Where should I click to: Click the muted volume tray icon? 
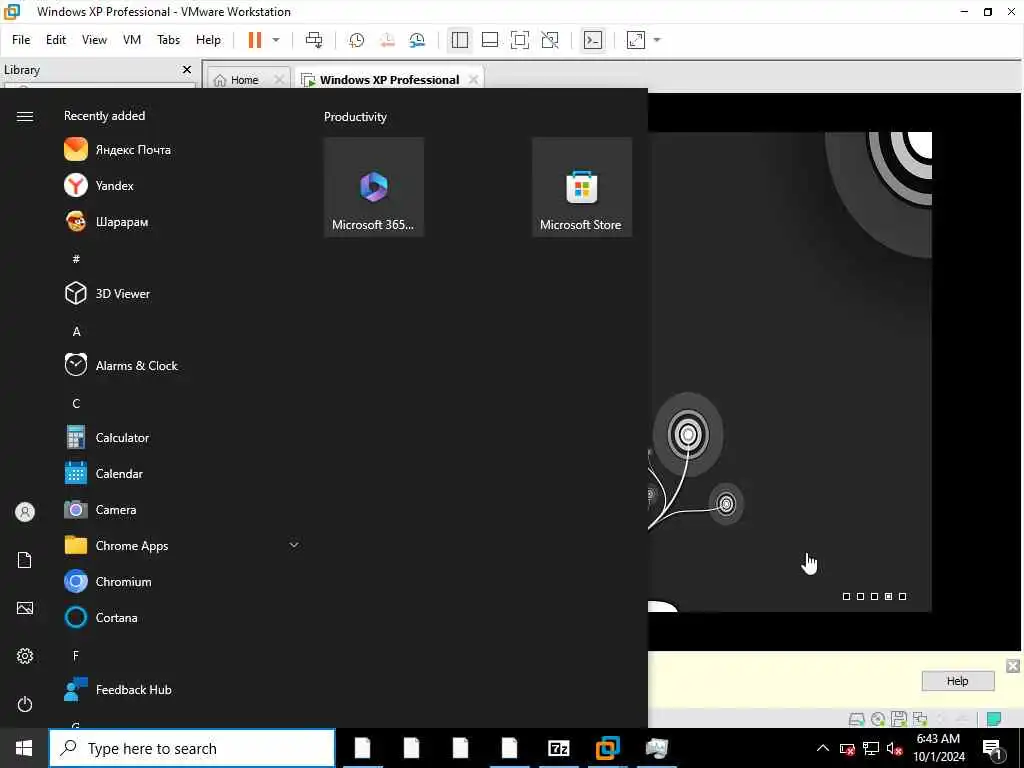tap(895, 748)
